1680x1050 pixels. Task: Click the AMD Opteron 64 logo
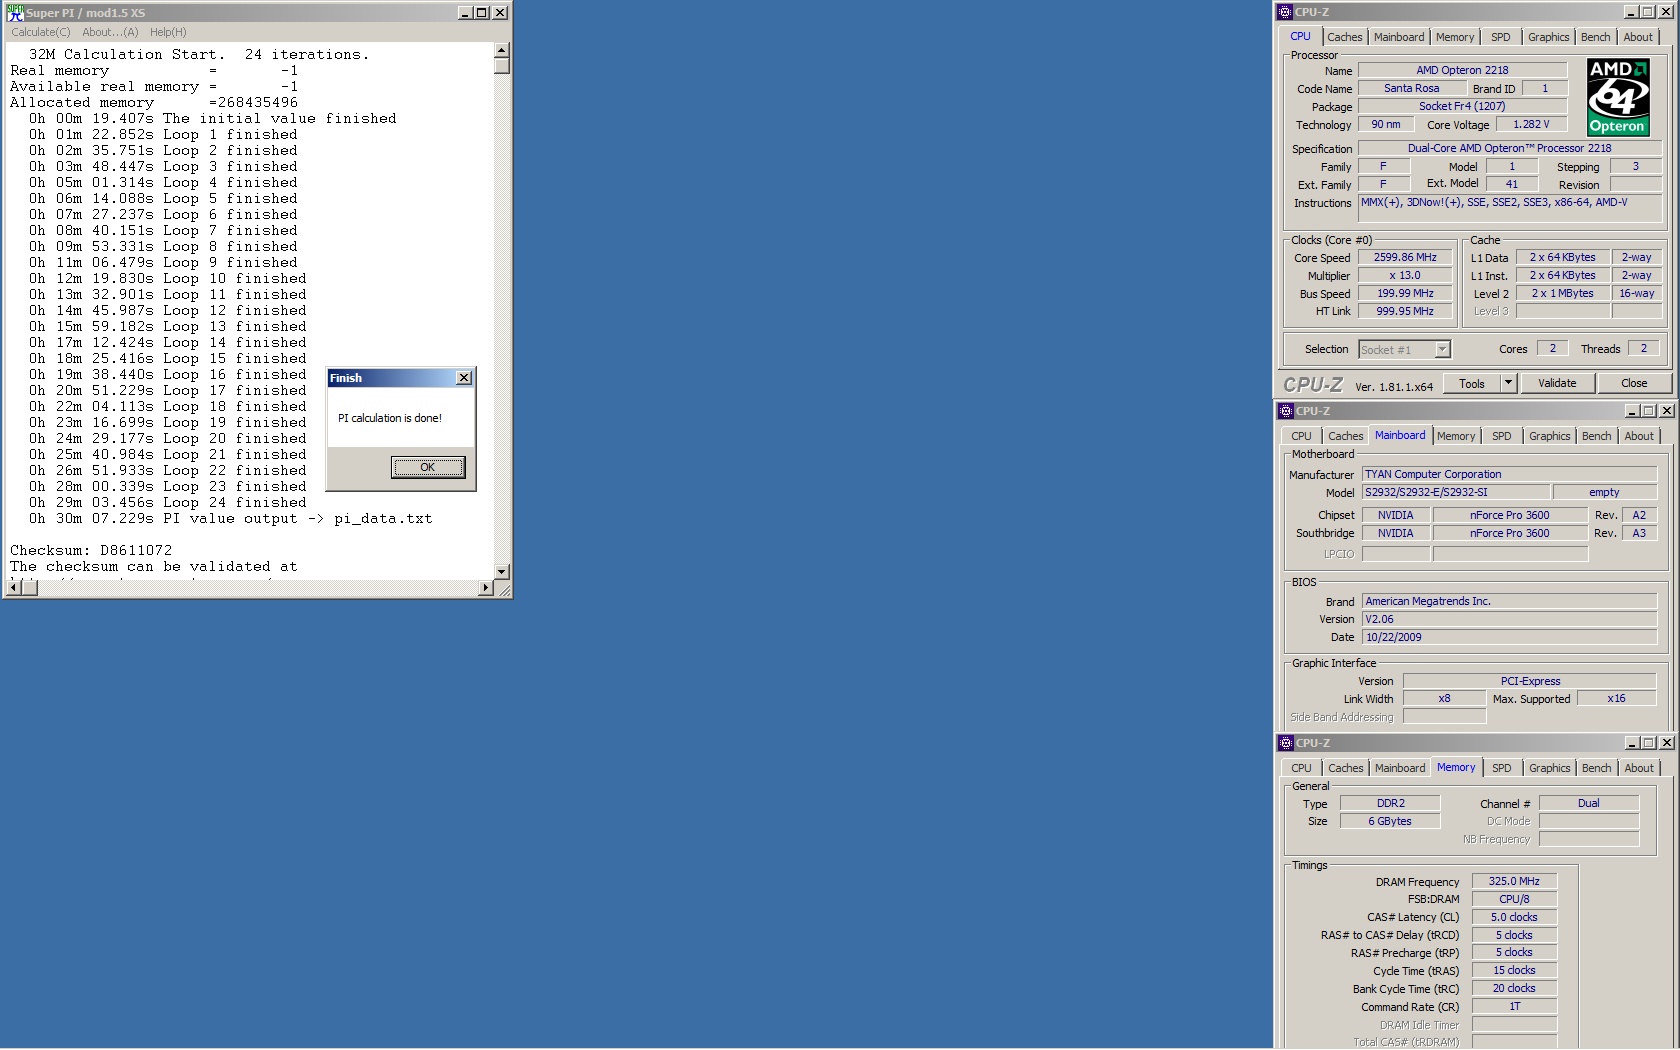click(1617, 96)
